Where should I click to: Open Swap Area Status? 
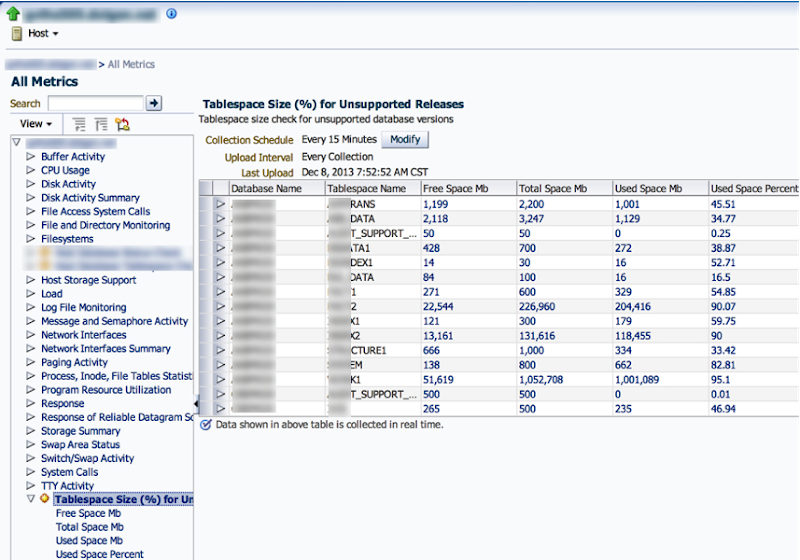tap(81, 445)
